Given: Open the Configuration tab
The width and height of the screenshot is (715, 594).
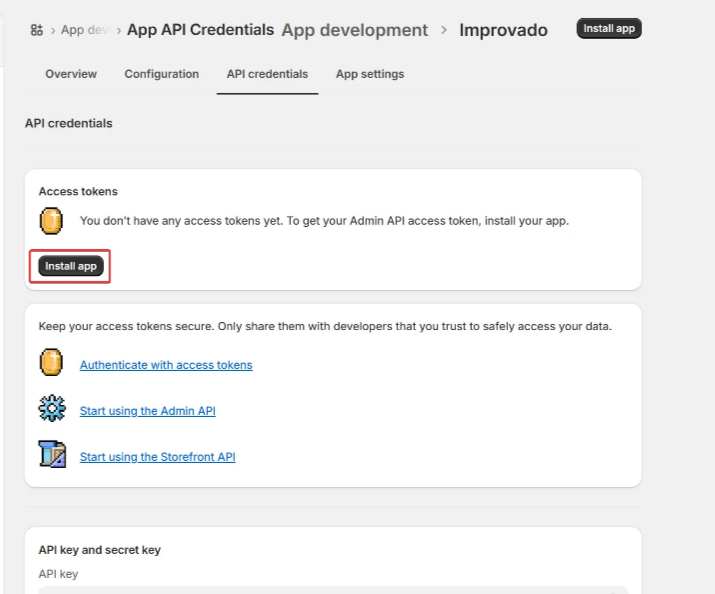Looking at the screenshot, I should pos(161,74).
